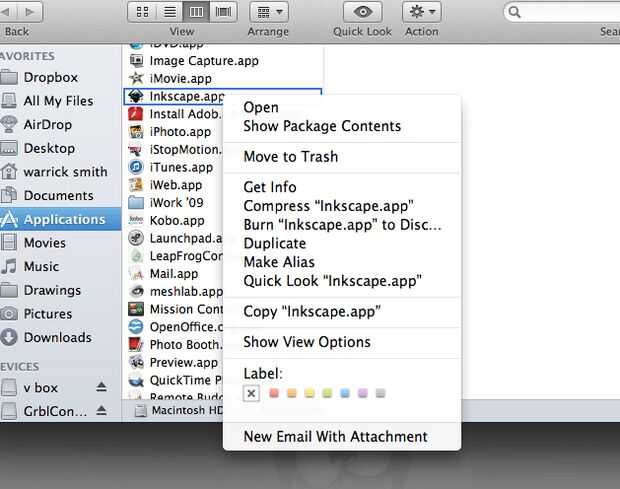The height and width of the screenshot is (489, 620).
Task: Open Downloads from the sidebar
Action: 60,338
